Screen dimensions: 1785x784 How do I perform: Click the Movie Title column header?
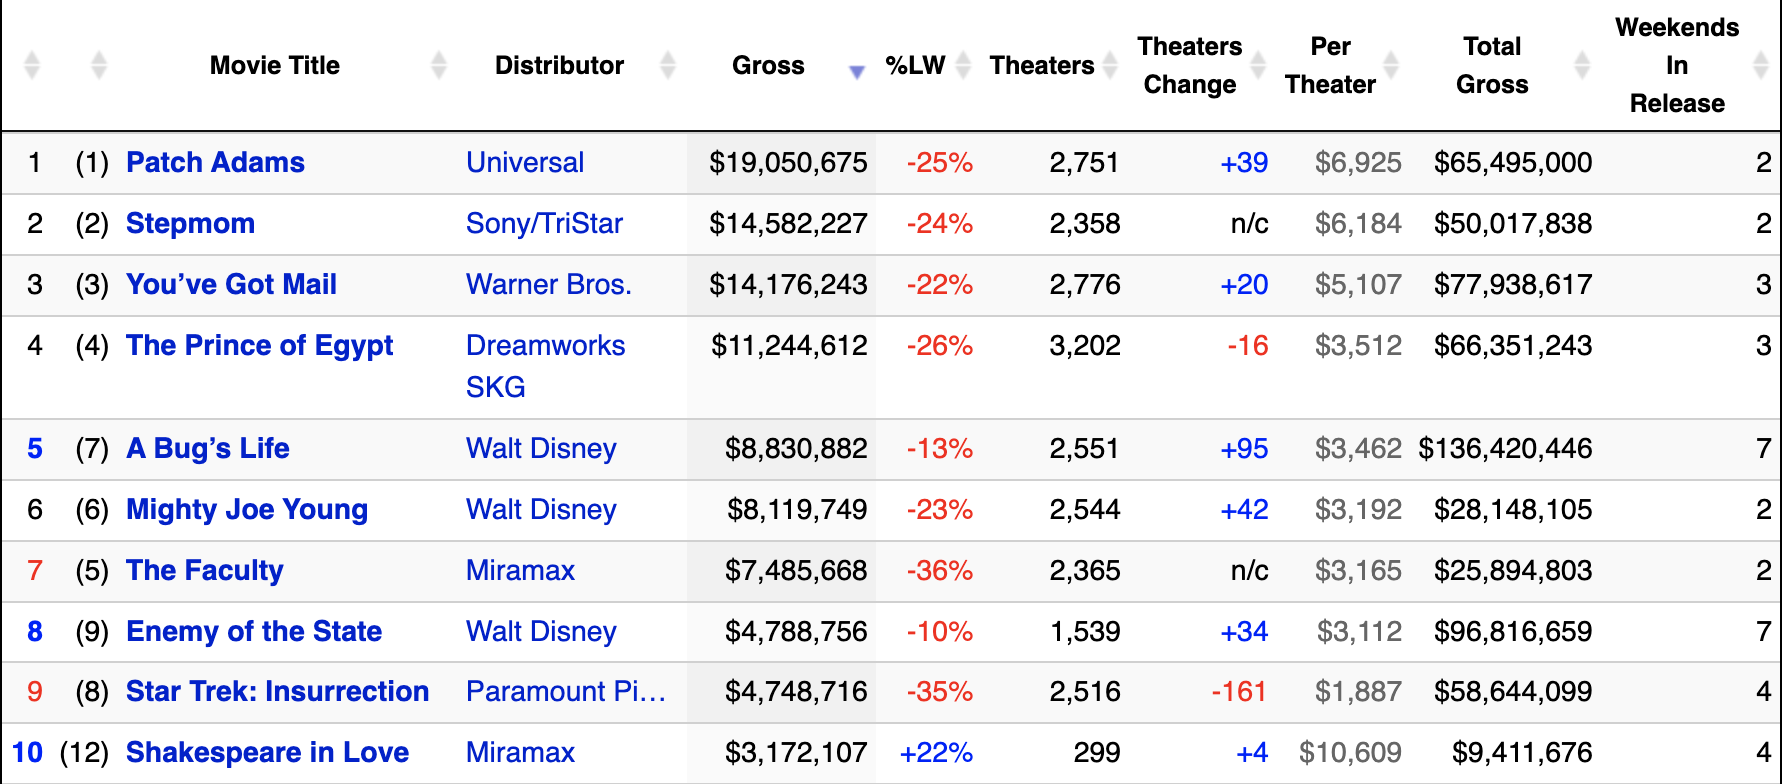point(275,66)
